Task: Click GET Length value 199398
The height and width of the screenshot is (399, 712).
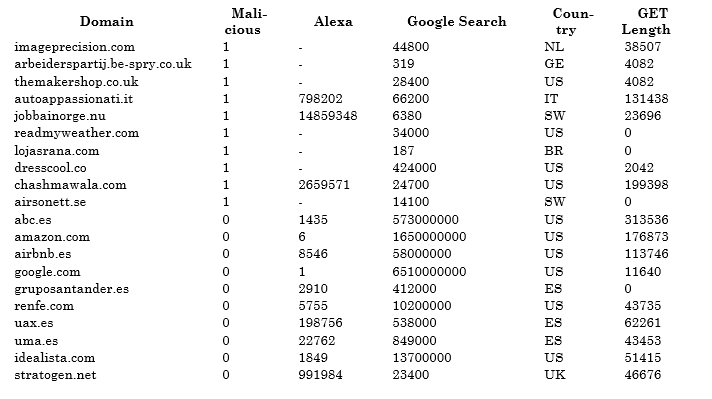Action: (x=646, y=185)
